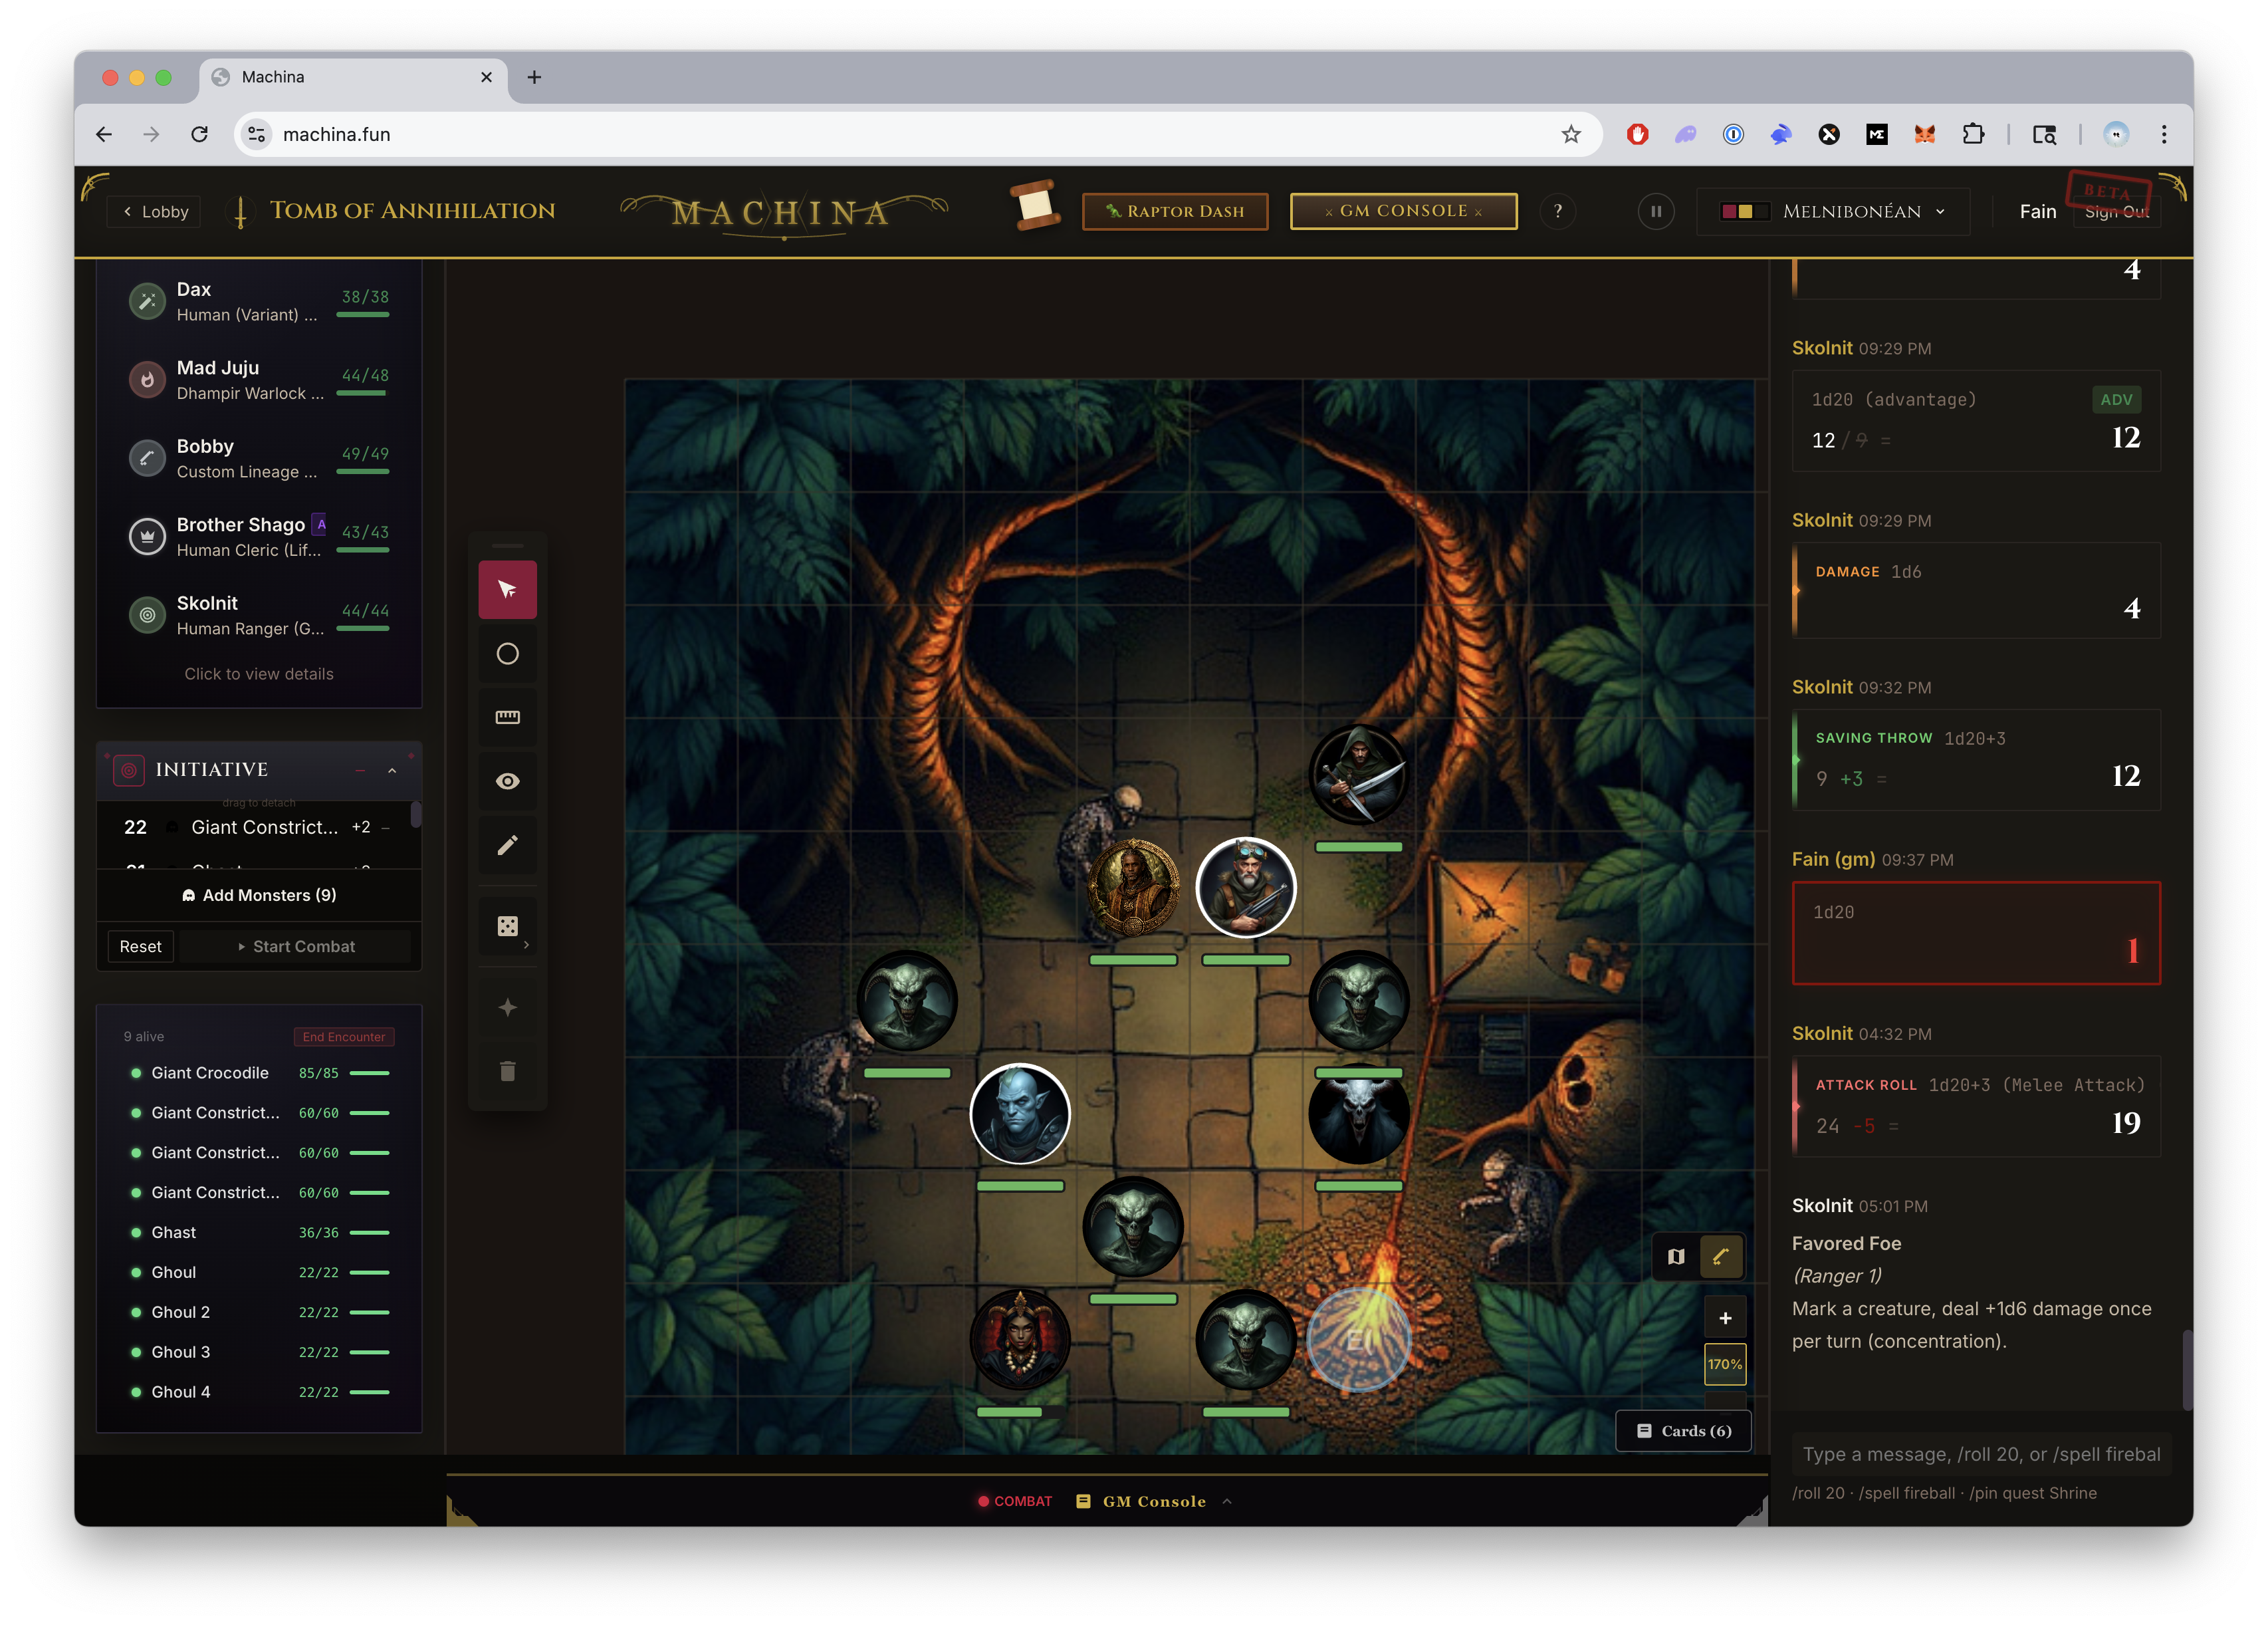Click Mad Juju's warlock flame icon
This screenshot has width=2268, height=1625.
pos(147,379)
